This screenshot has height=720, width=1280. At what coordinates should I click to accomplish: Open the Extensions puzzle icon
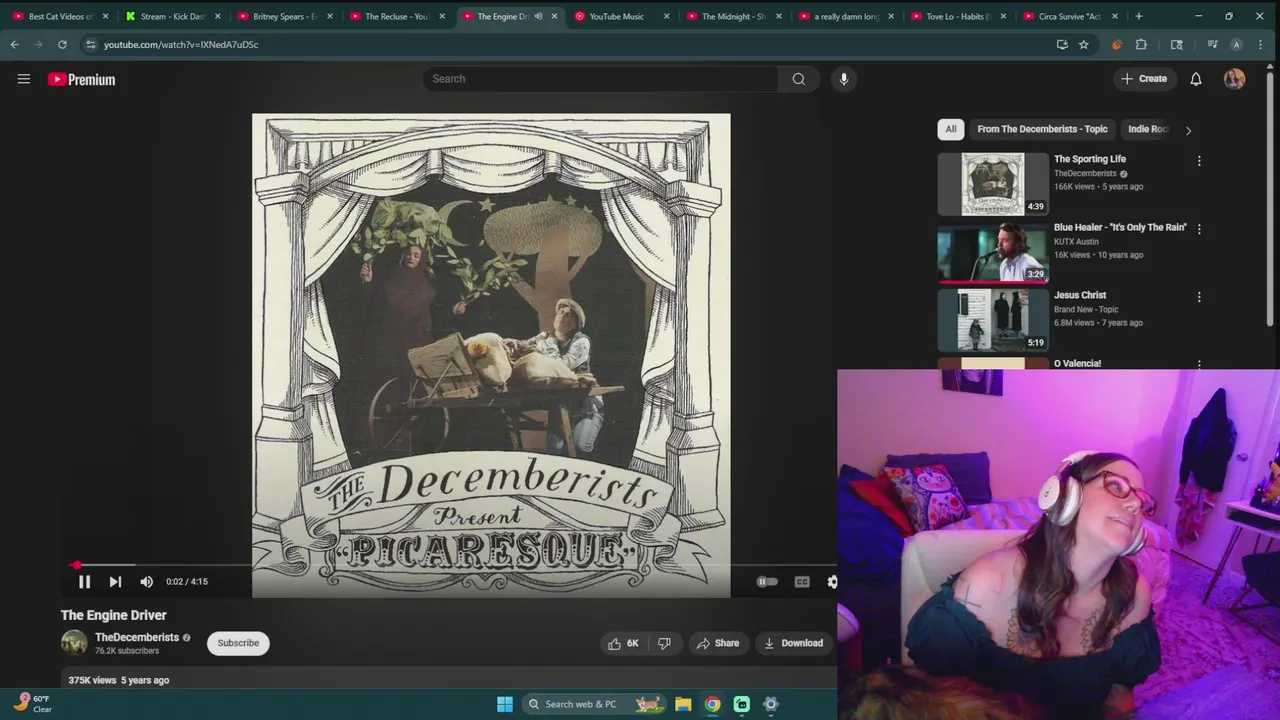tap(1141, 44)
